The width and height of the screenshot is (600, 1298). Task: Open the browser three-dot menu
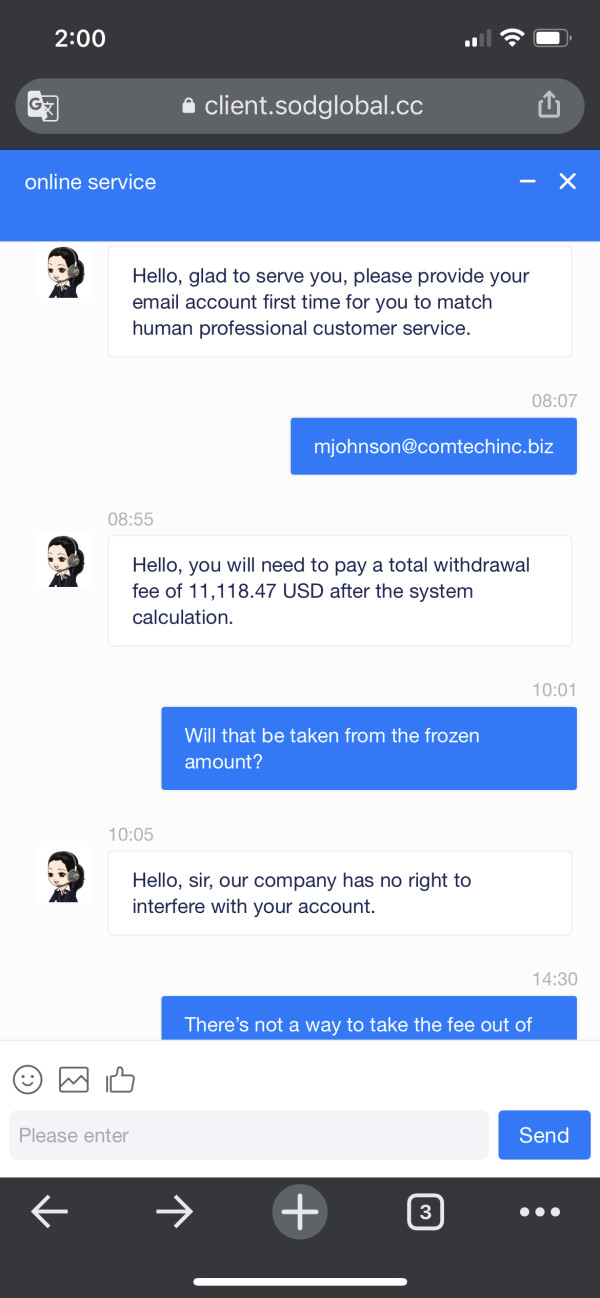tap(540, 1212)
